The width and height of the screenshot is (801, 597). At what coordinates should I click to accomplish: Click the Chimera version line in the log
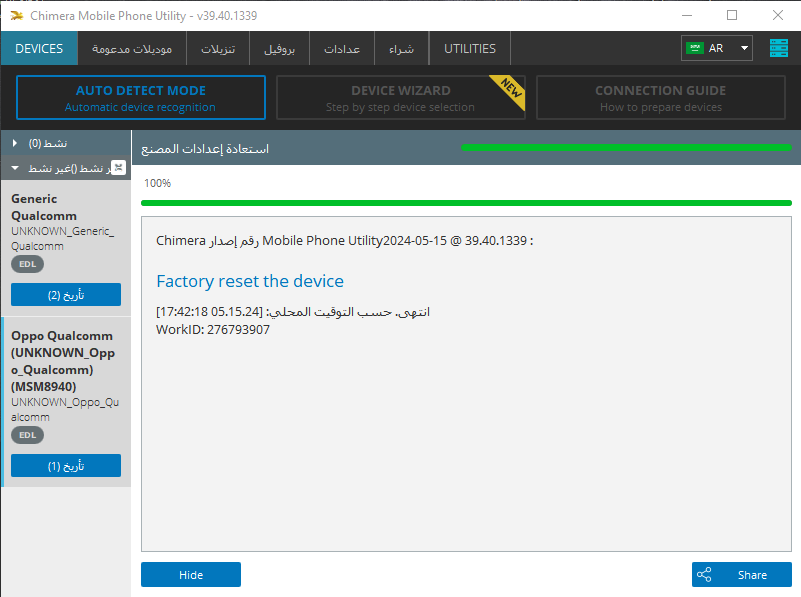tap(345, 241)
